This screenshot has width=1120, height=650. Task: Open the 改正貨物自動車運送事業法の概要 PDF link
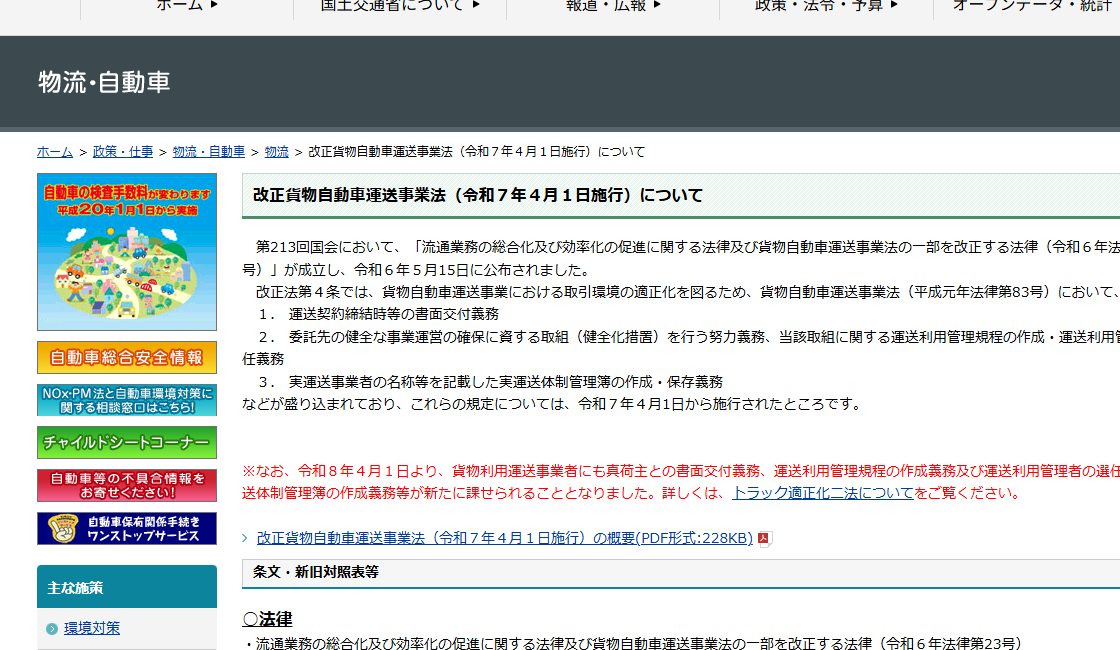click(x=504, y=538)
